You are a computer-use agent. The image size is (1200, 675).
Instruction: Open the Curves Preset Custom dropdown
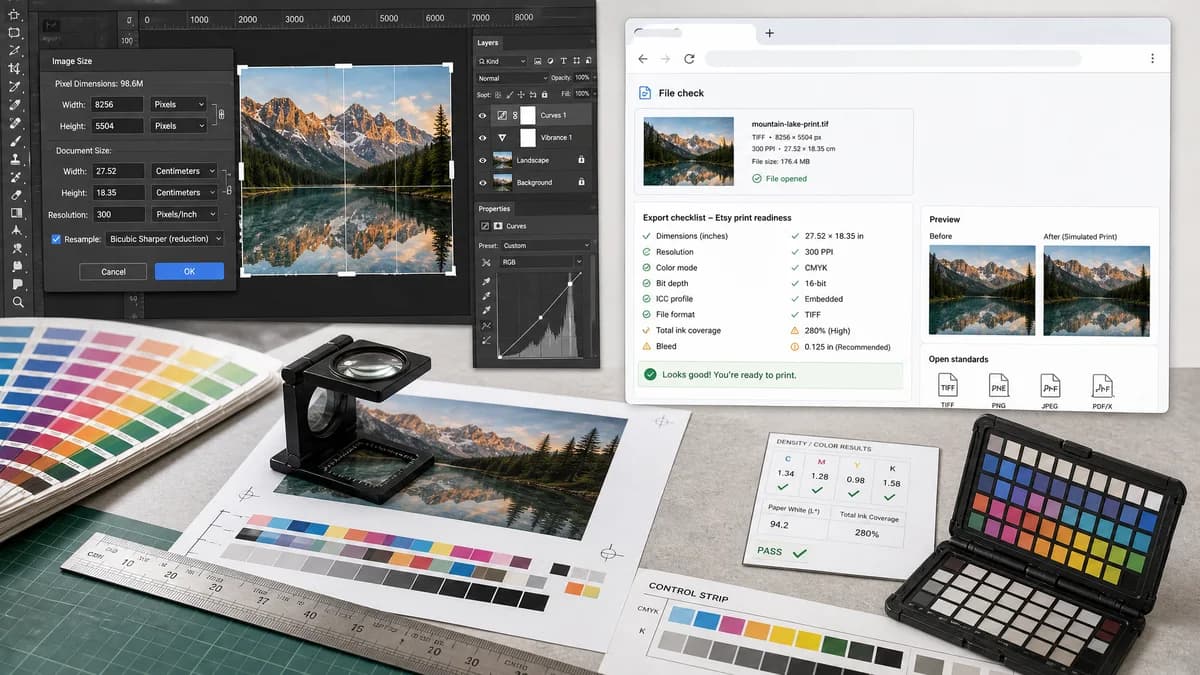point(546,245)
